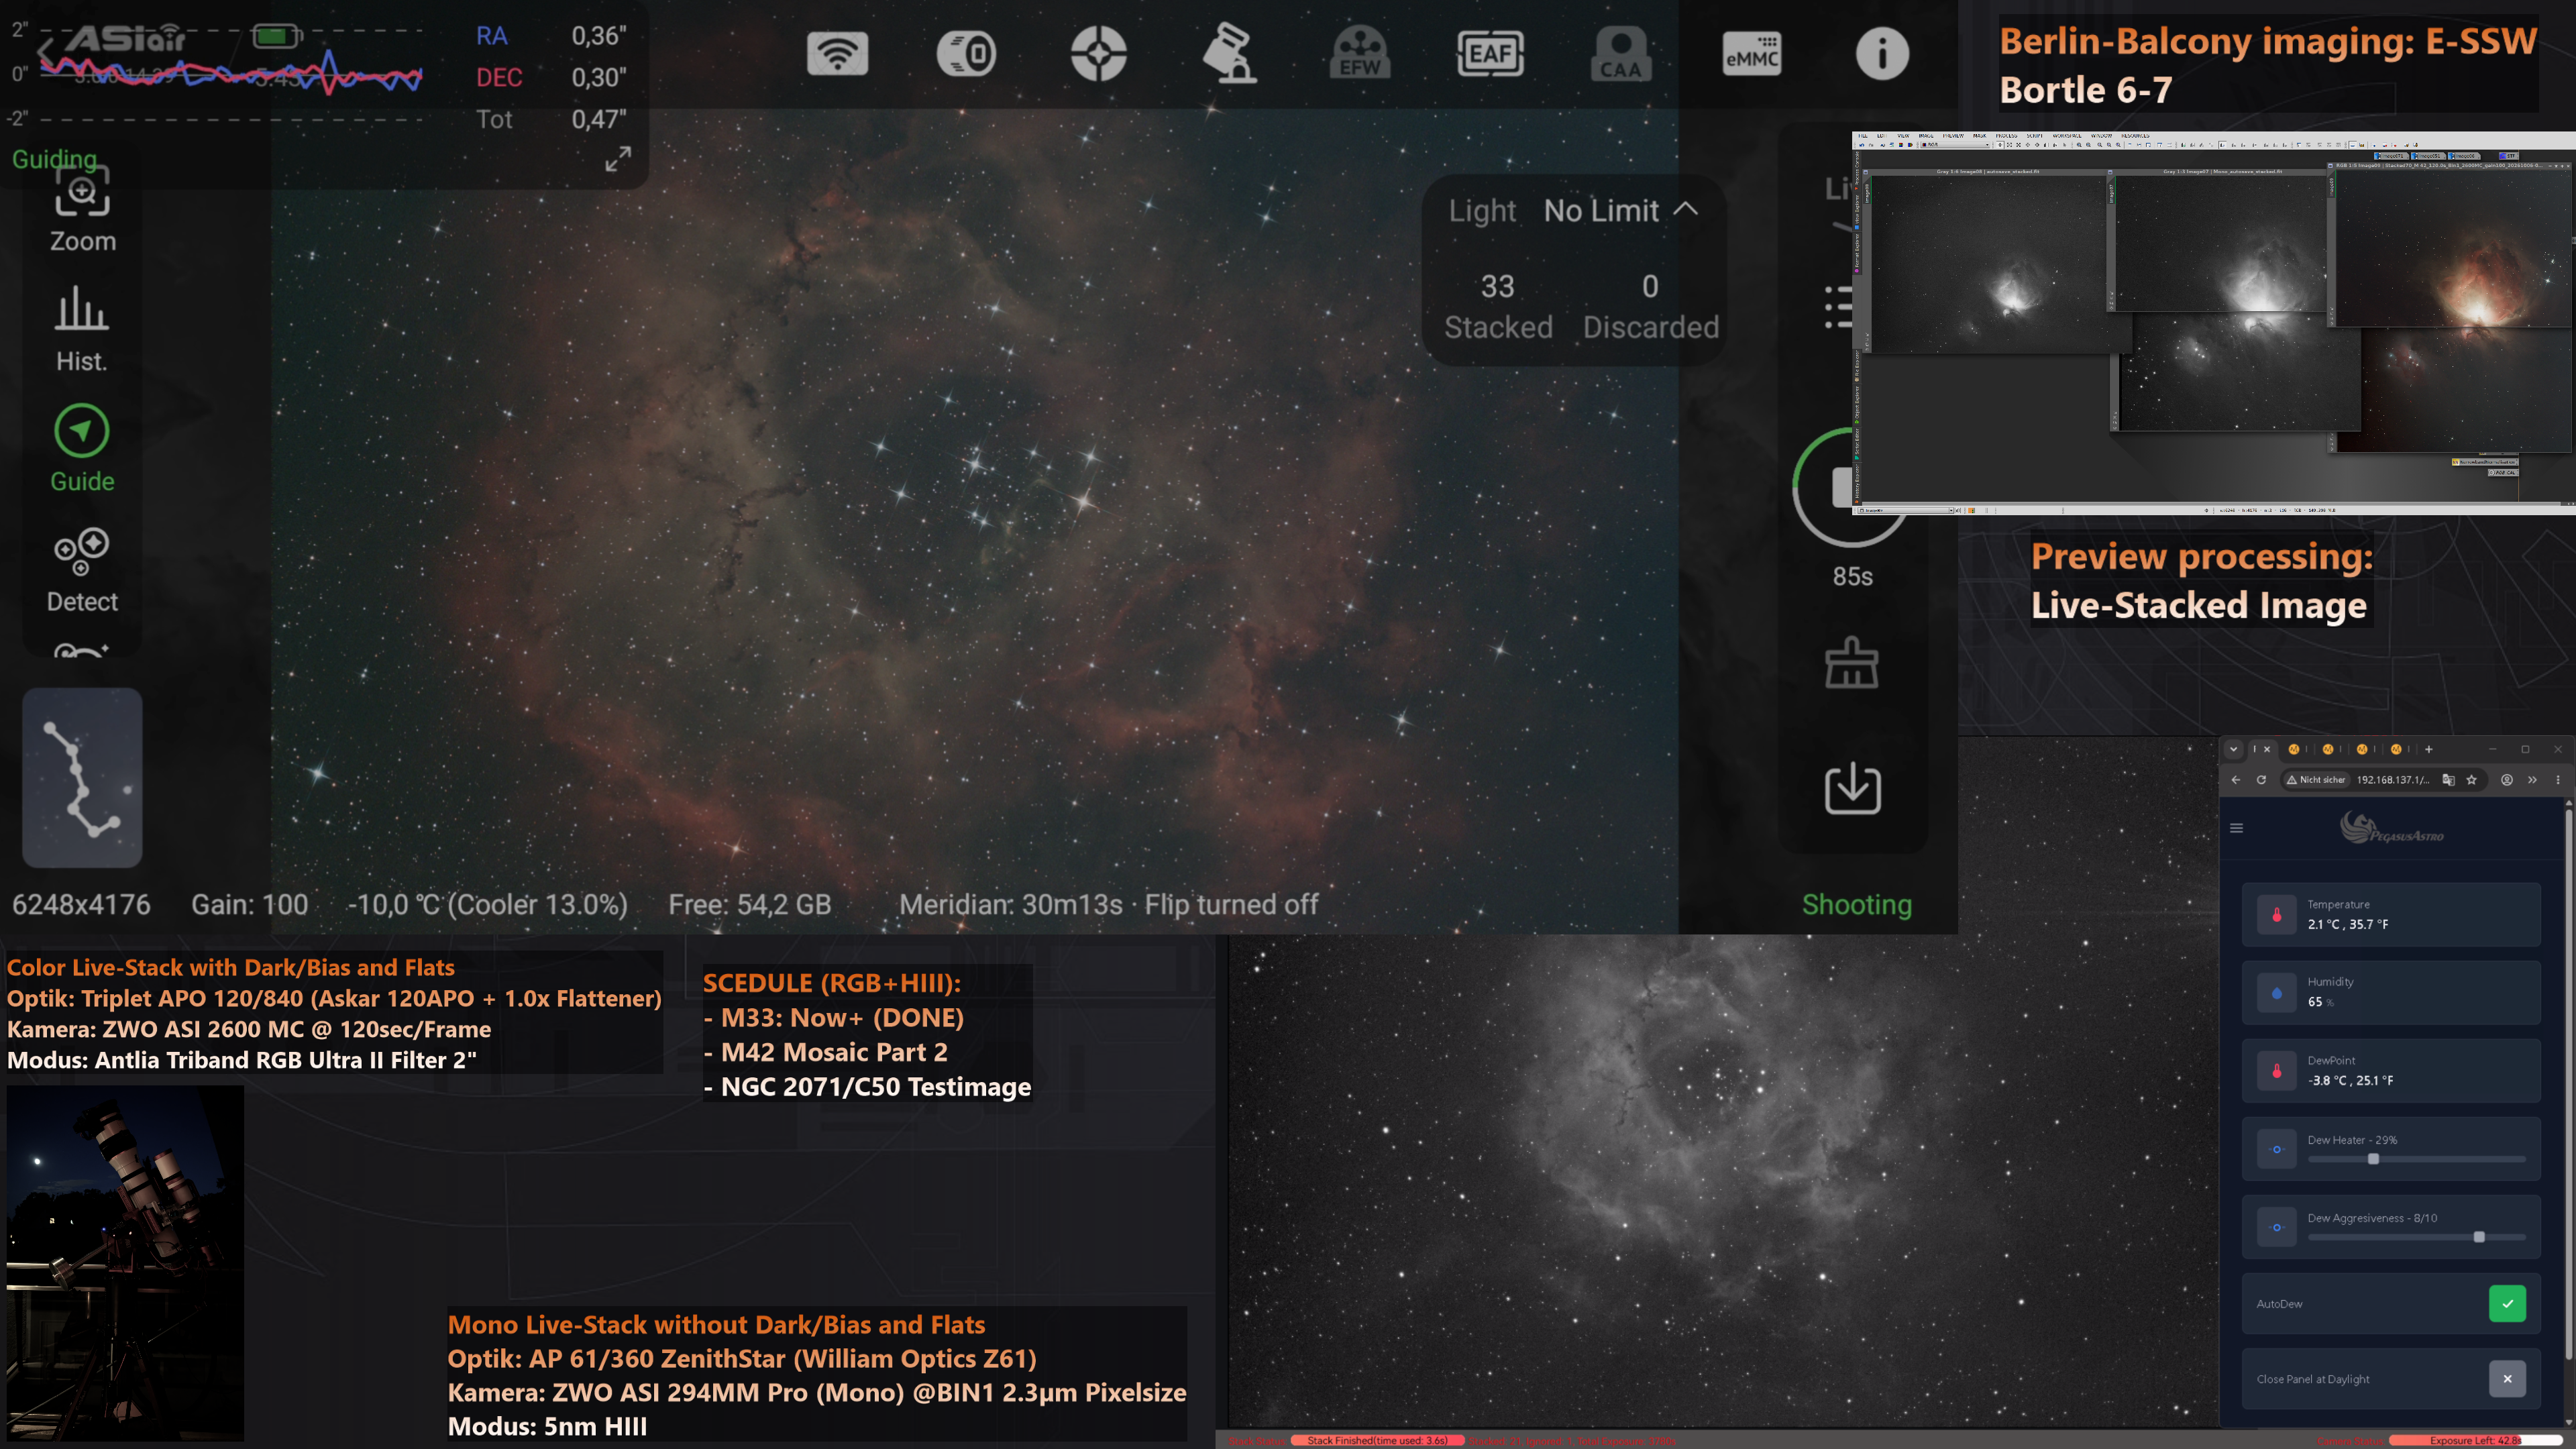The image size is (2576, 1449).
Task: Toggle the AutoDew green checkbox
Action: [2506, 1303]
